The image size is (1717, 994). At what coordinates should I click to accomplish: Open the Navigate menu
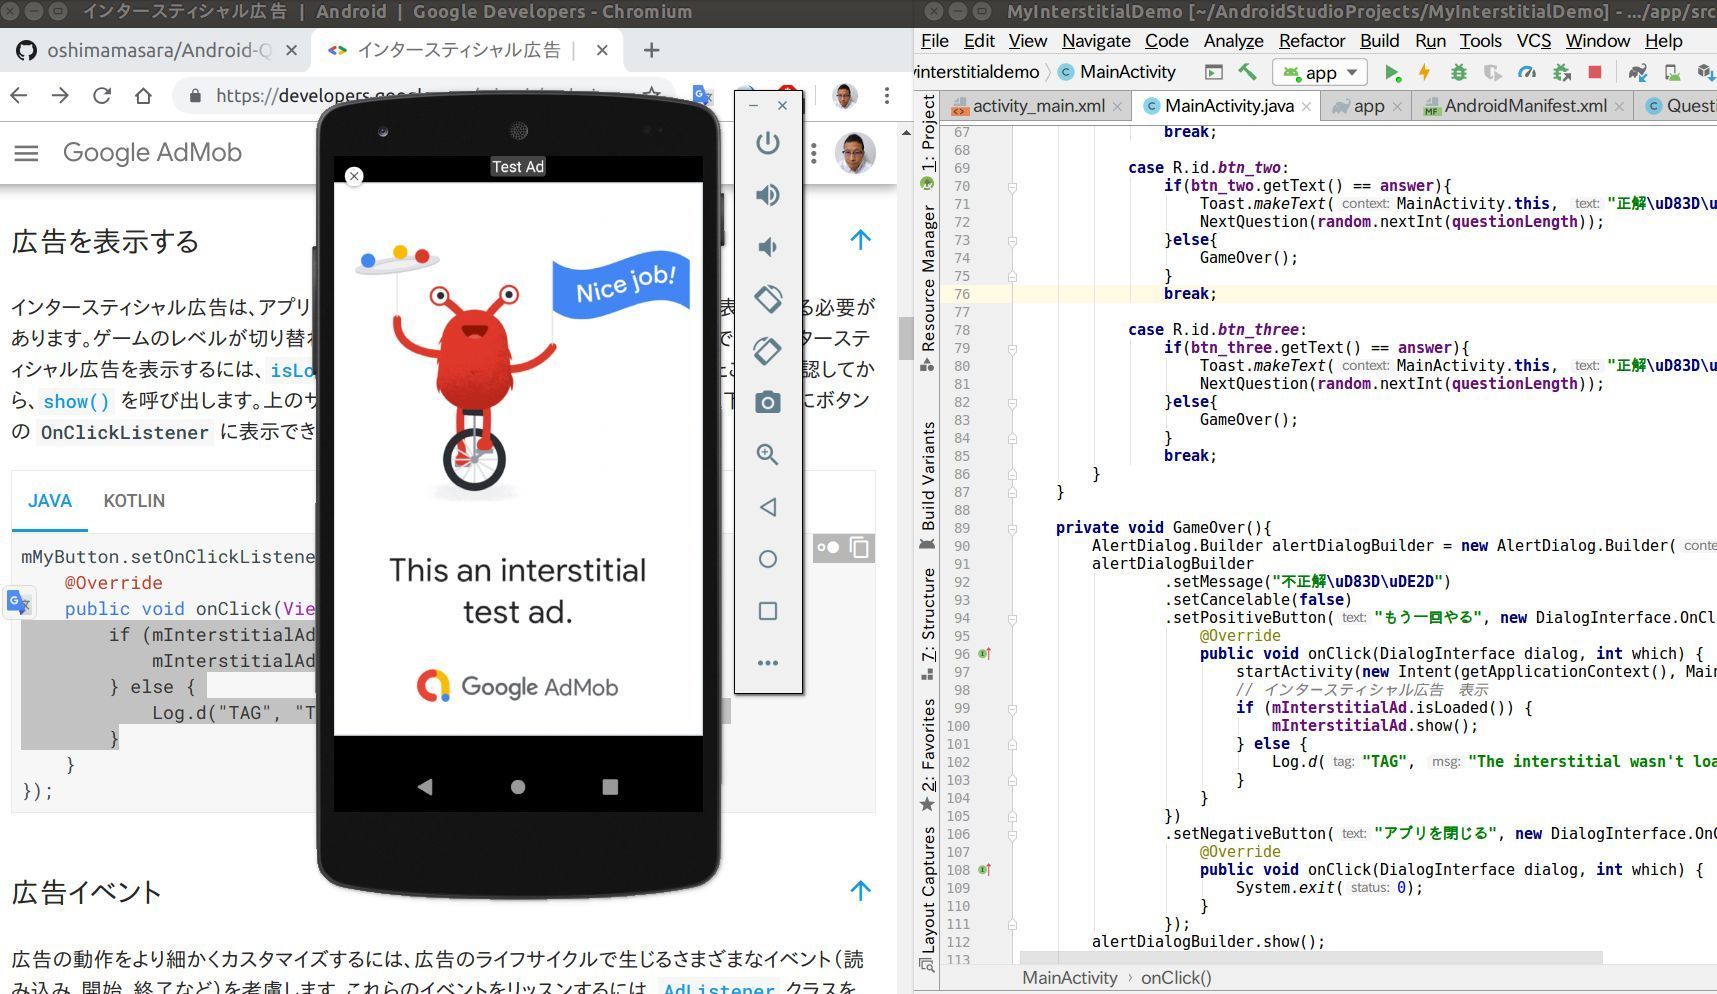tap(1096, 41)
